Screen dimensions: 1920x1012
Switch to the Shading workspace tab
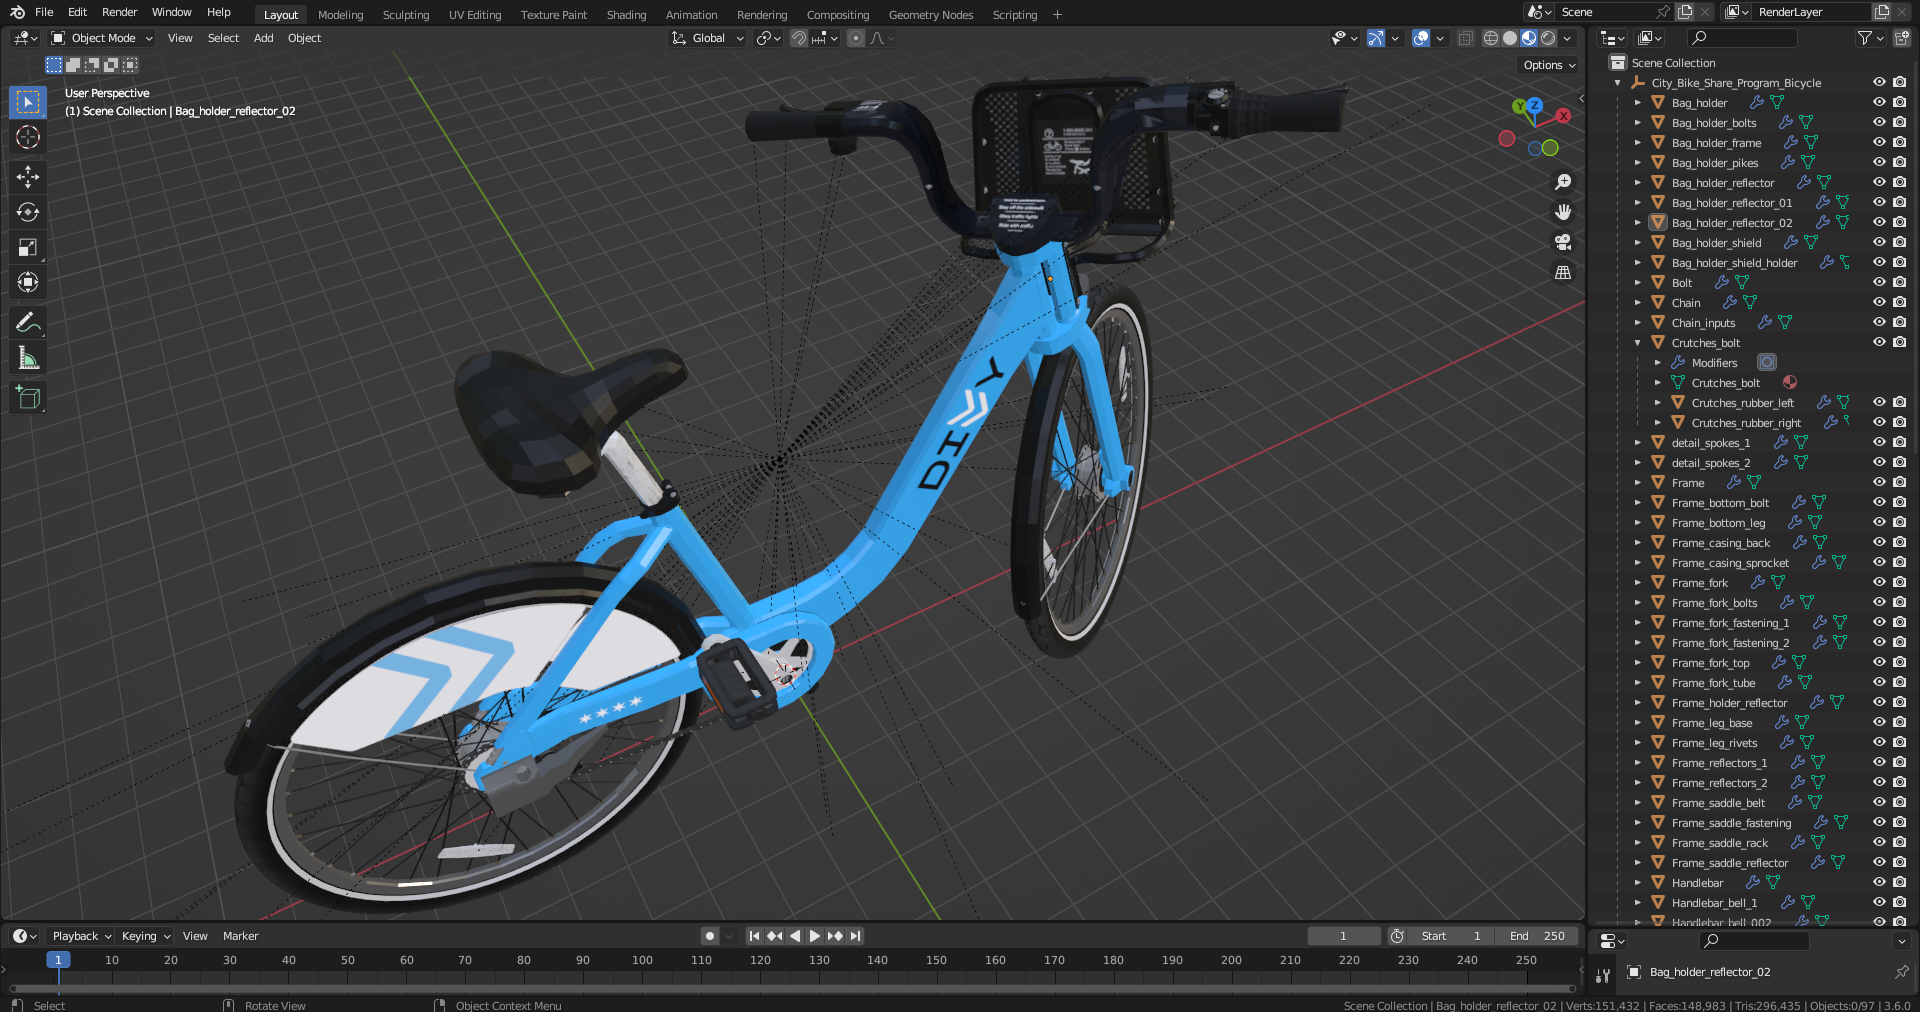[626, 15]
